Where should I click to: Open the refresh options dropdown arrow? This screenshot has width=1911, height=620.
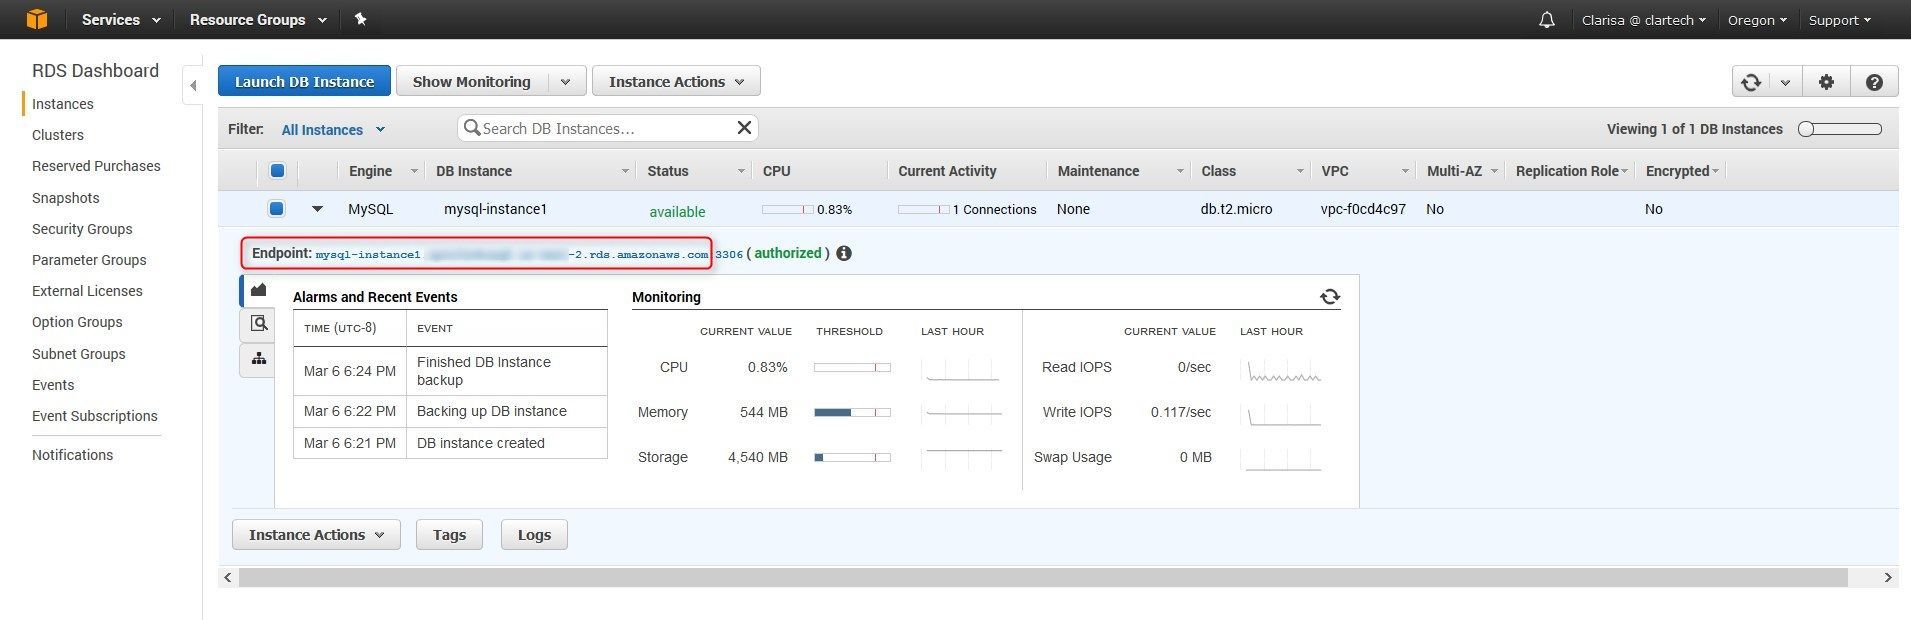coord(1785,82)
